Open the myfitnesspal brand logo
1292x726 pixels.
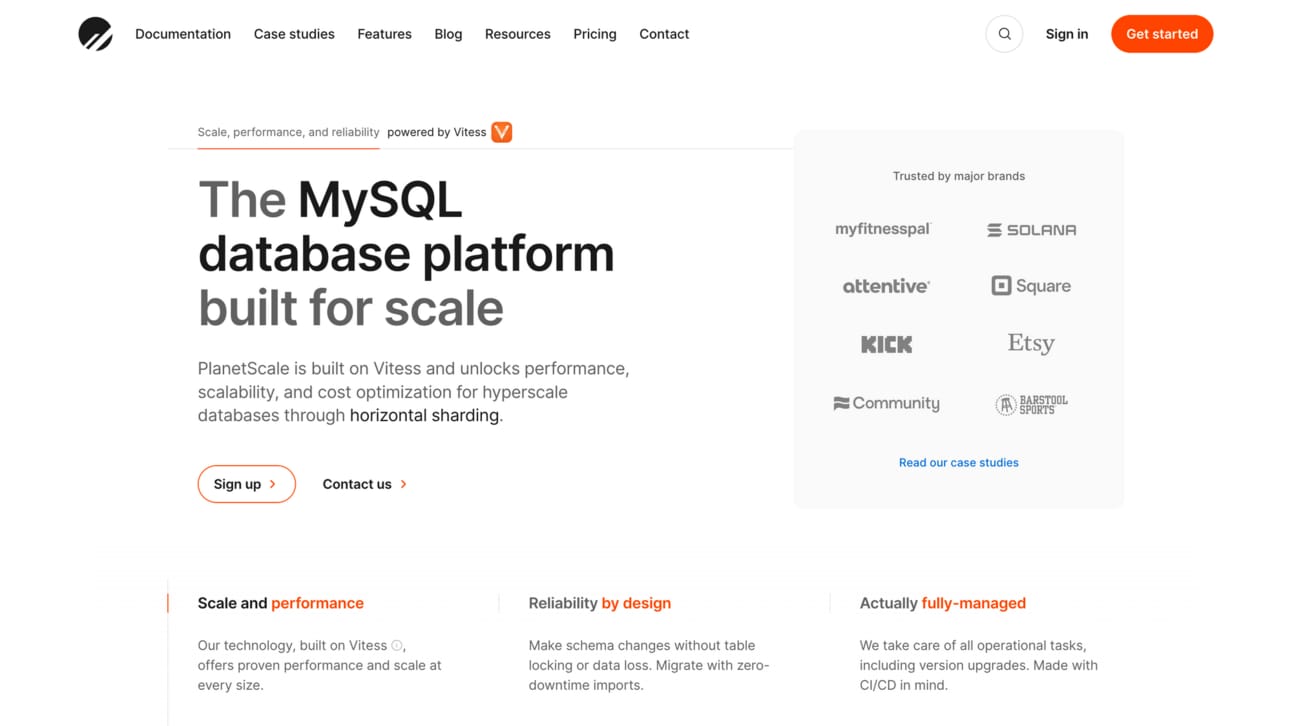click(883, 229)
